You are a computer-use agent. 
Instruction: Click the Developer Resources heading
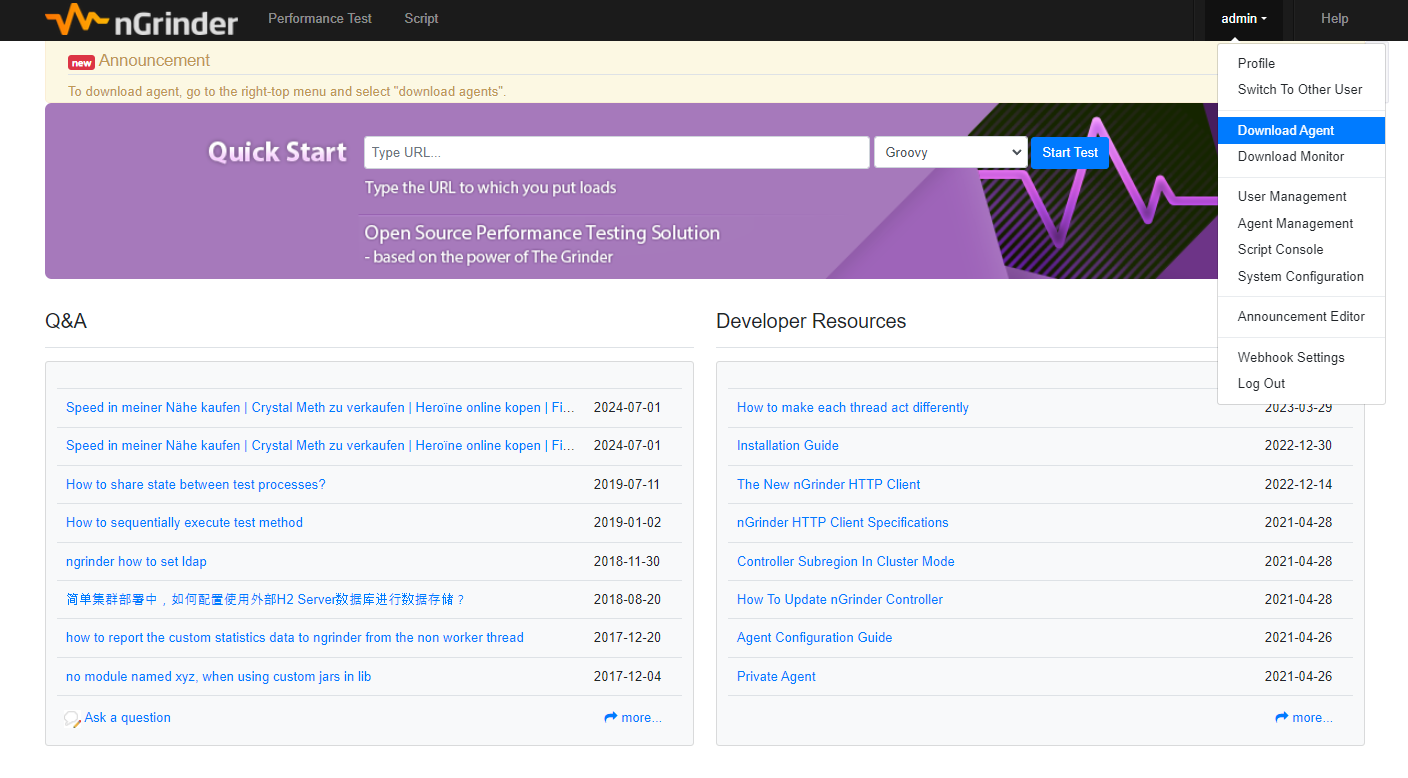(811, 321)
